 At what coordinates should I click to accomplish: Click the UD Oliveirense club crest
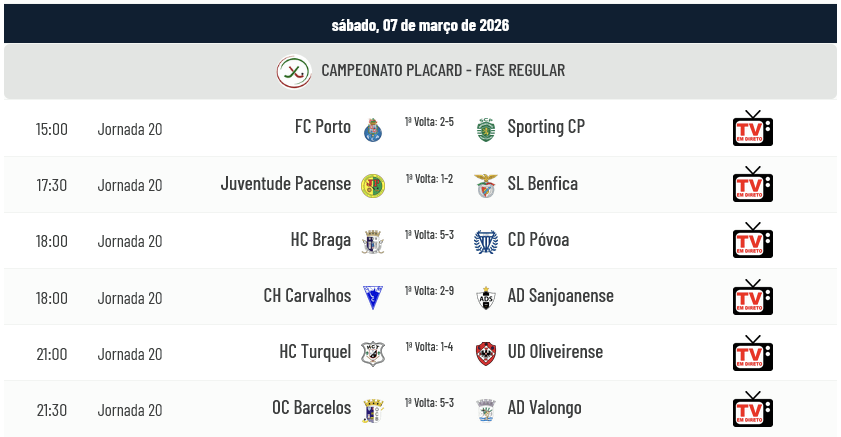click(x=486, y=353)
